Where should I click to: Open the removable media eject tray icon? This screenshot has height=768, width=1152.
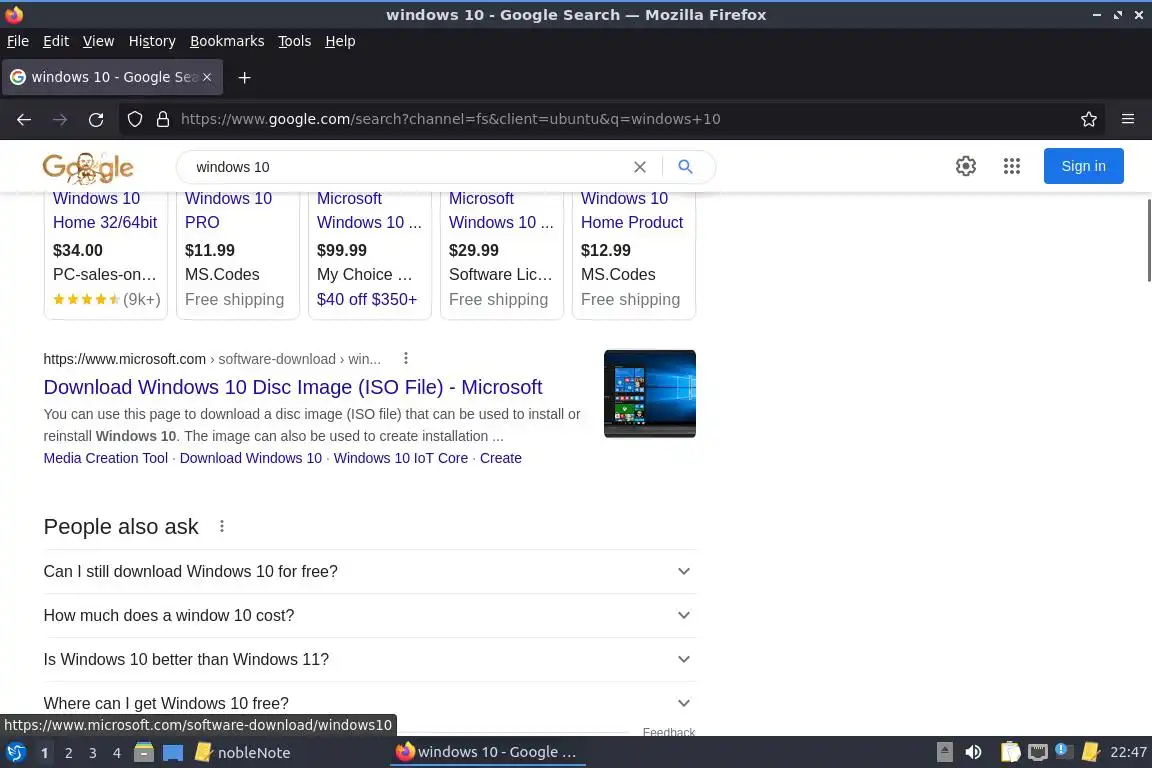pyautogui.click(x=945, y=752)
